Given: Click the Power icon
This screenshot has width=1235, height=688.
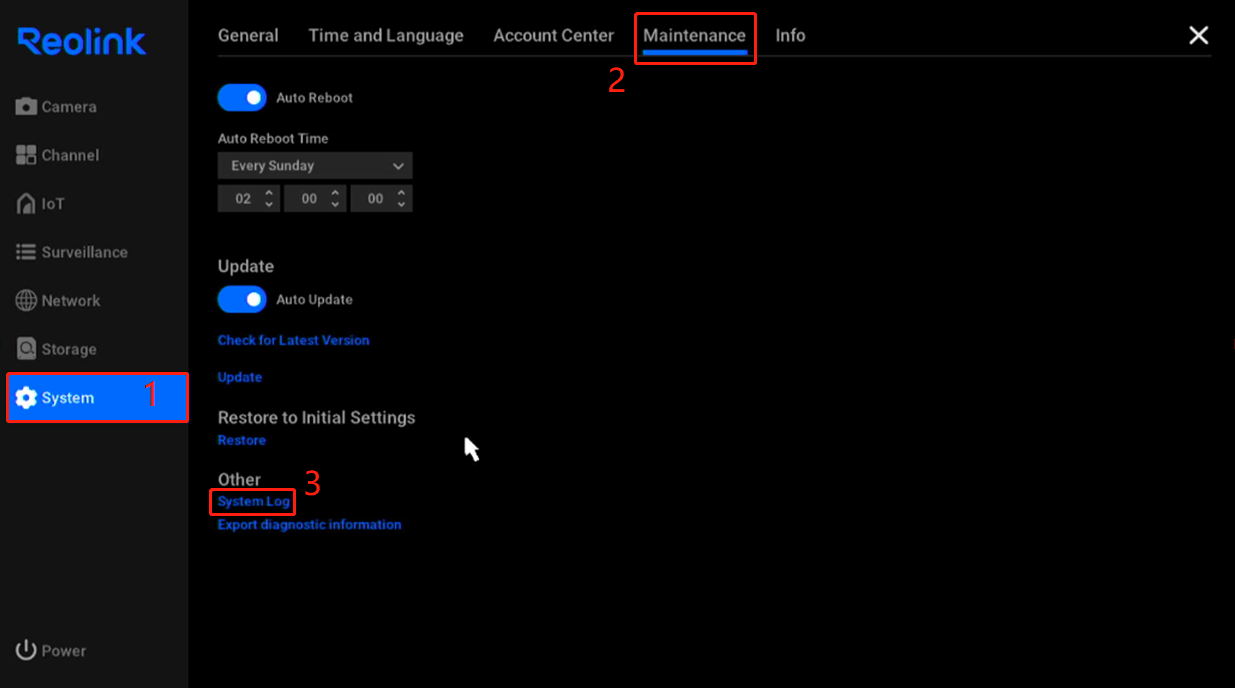Looking at the screenshot, I should (x=26, y=651).
